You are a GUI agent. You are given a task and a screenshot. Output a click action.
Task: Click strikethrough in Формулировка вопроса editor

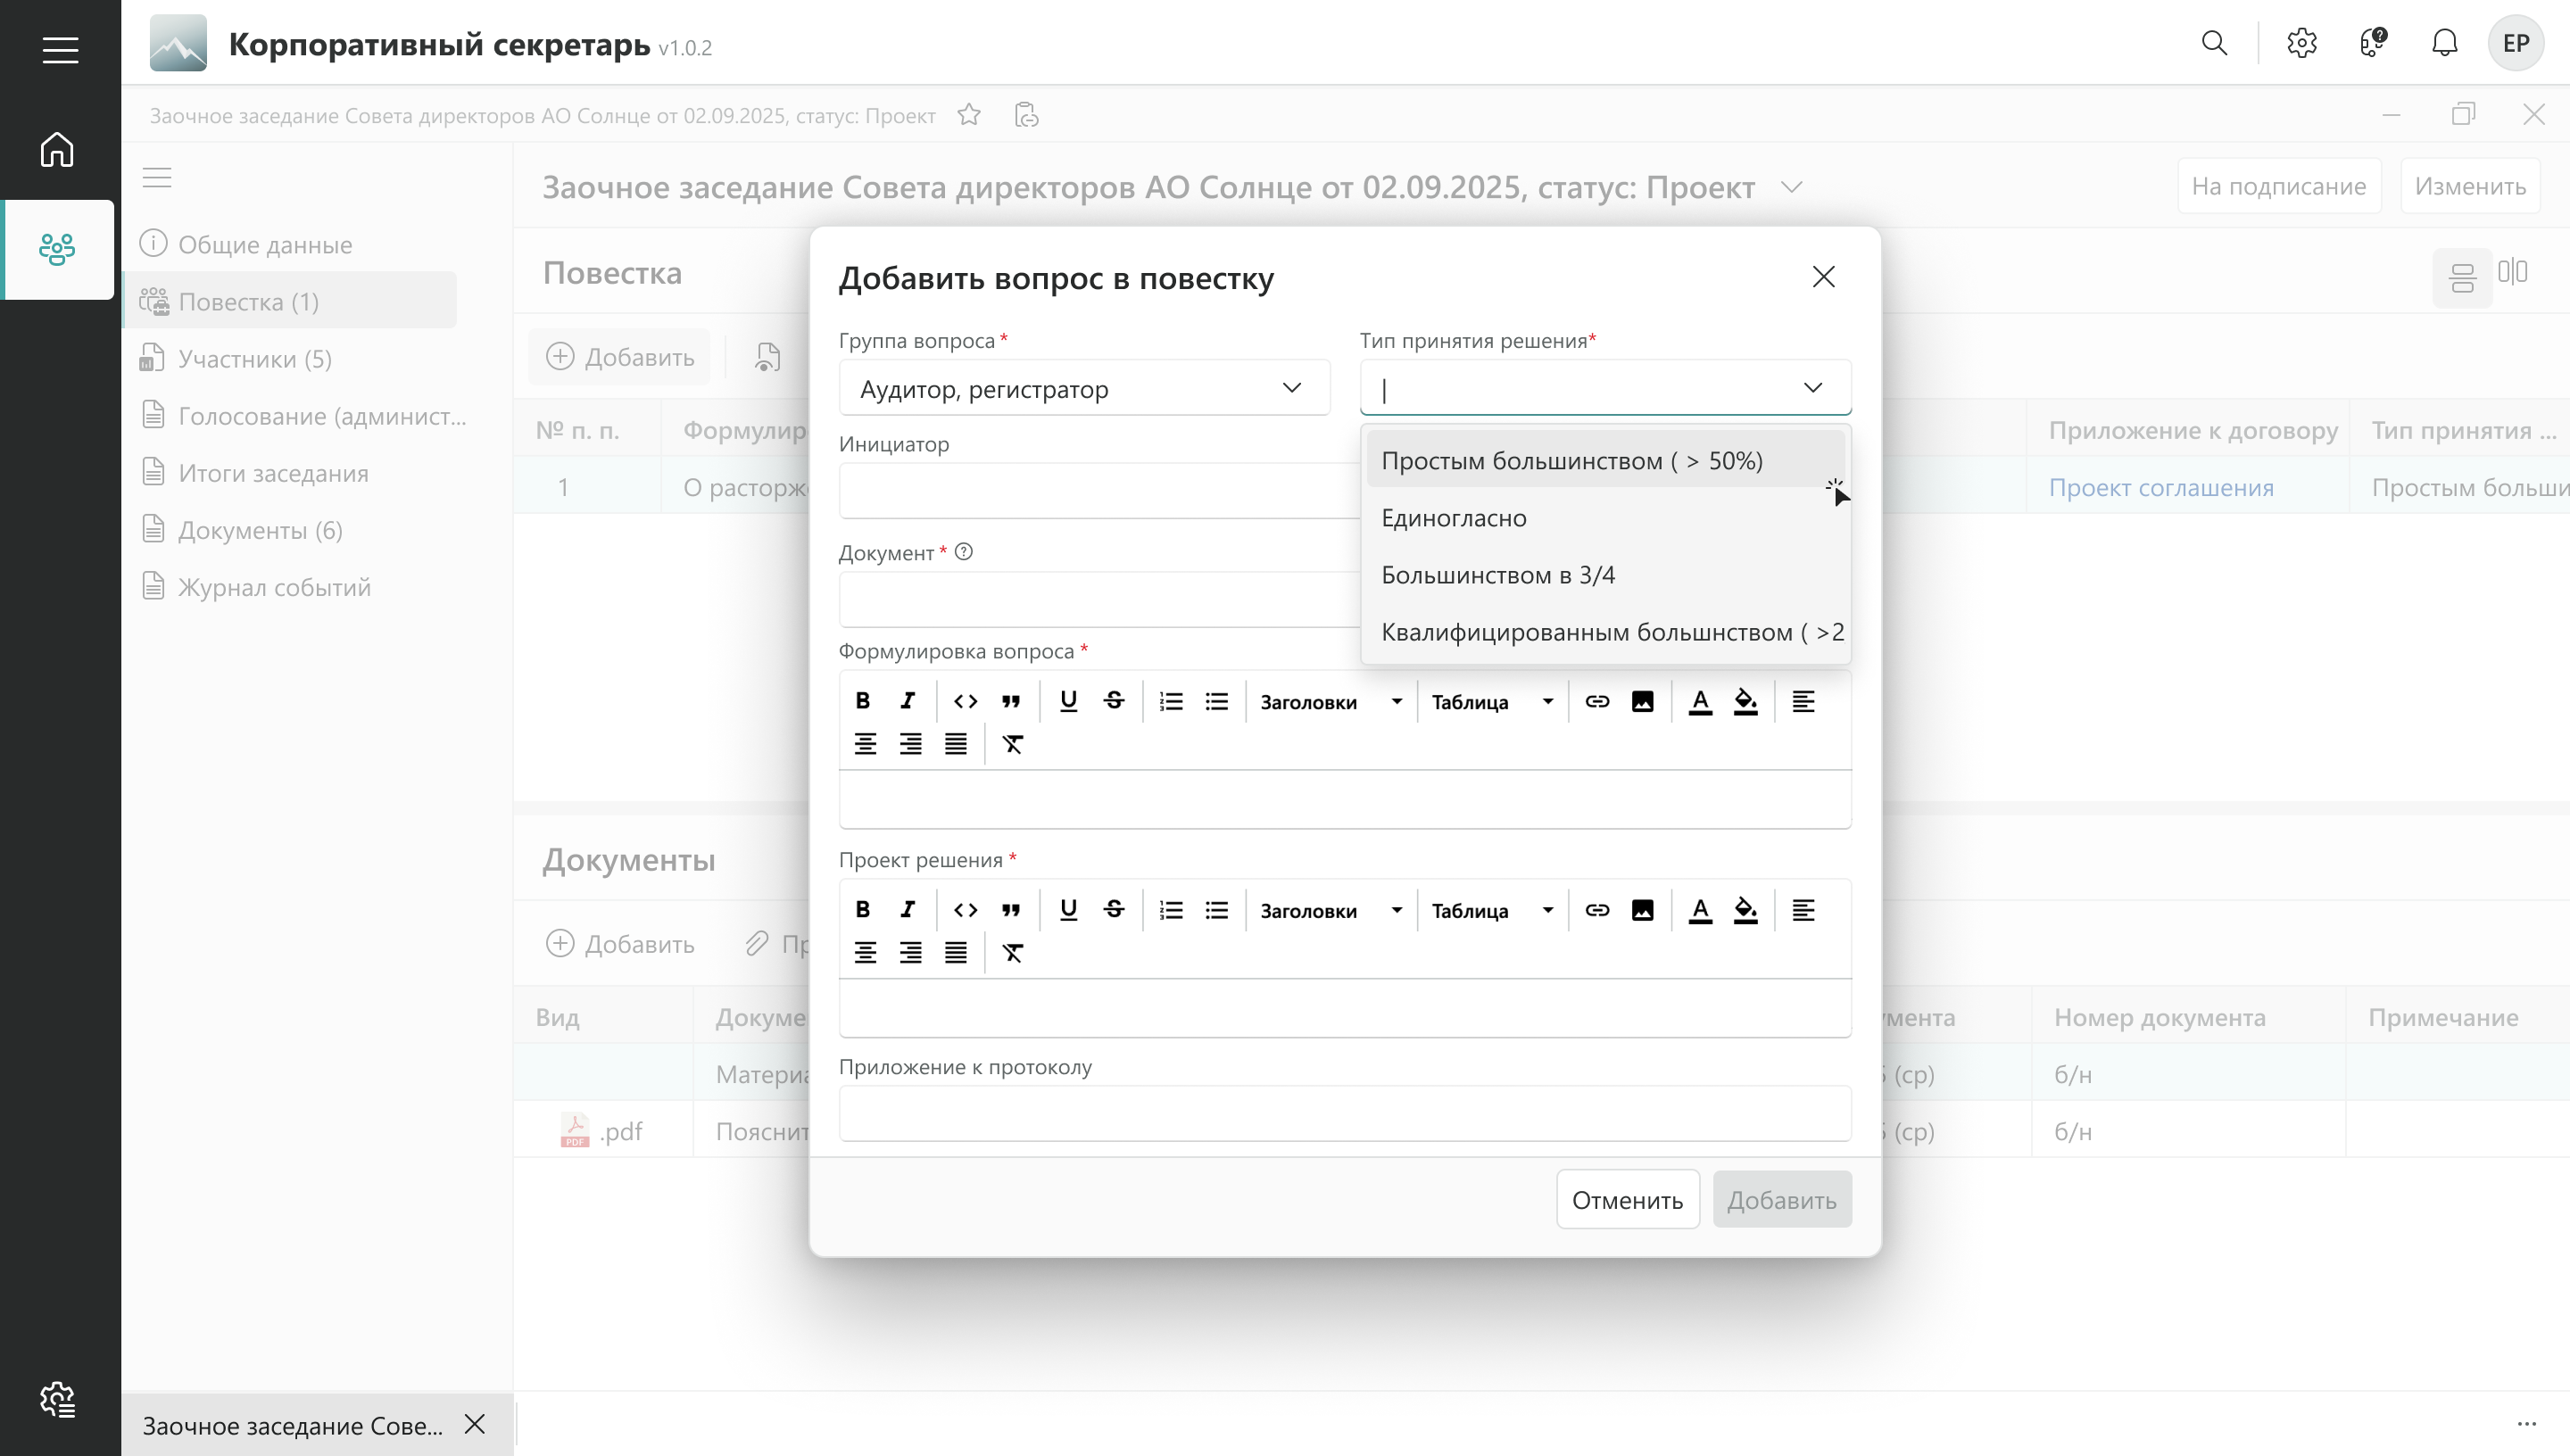point(1113,701)
